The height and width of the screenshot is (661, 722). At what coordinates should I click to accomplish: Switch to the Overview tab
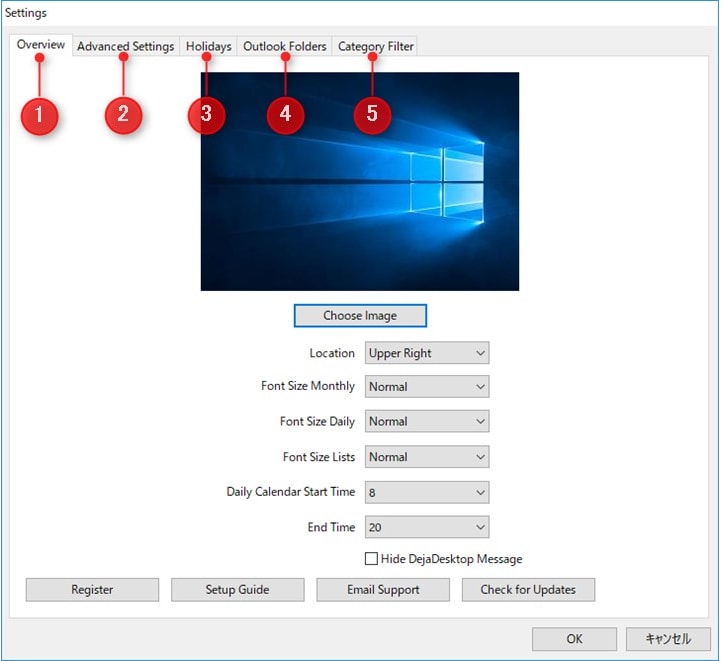point(41,45)
